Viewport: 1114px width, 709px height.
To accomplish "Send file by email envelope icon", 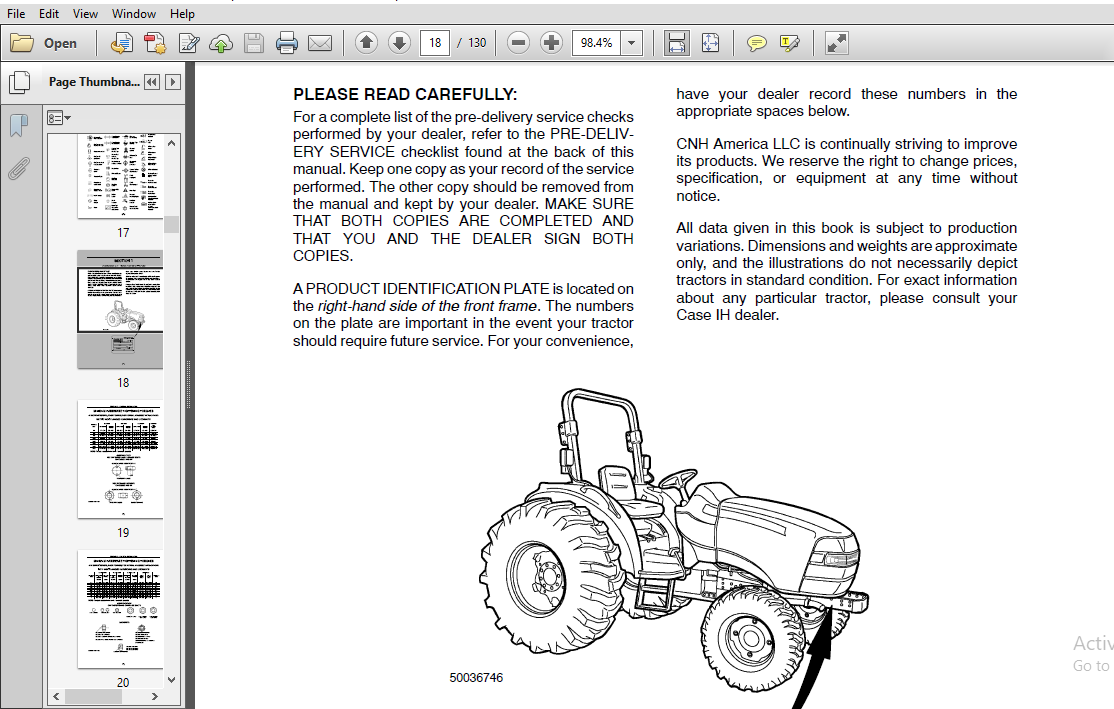I will pyautogui.click(x=320, y=43).
